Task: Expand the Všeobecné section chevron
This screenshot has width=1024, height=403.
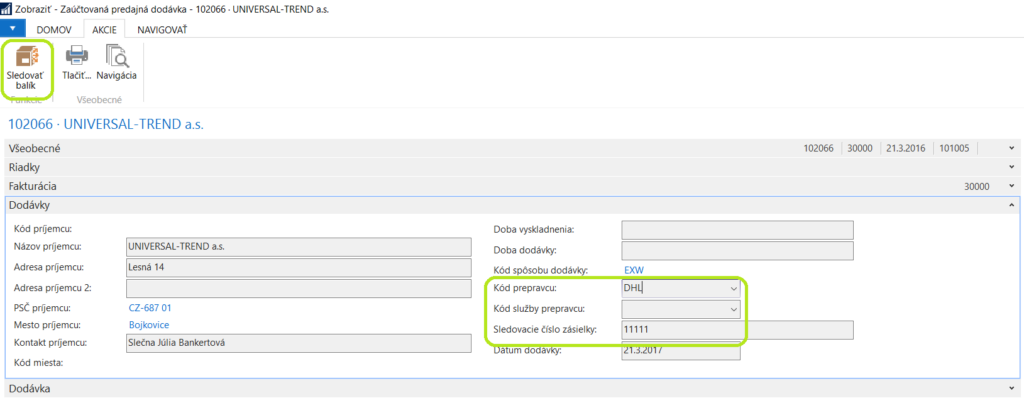Action: tap(1012, 148)
